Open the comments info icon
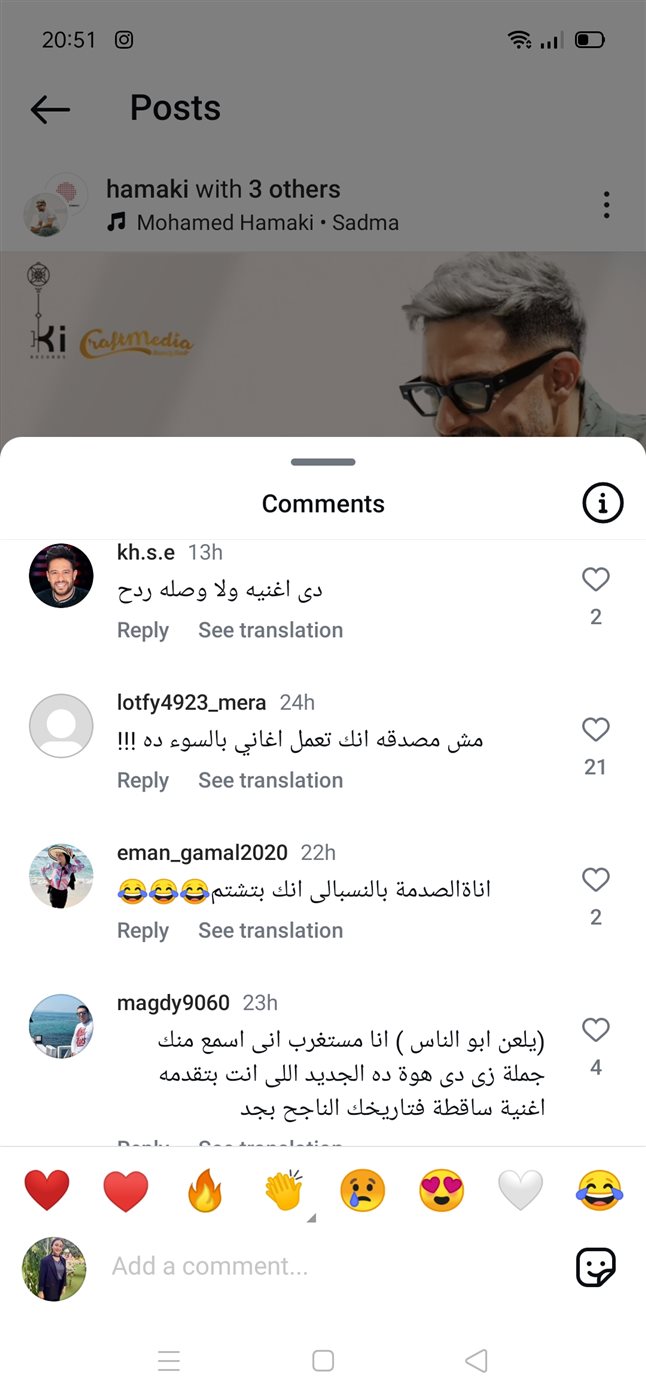This screenshot has height=1400, width=646. (602, 504)
